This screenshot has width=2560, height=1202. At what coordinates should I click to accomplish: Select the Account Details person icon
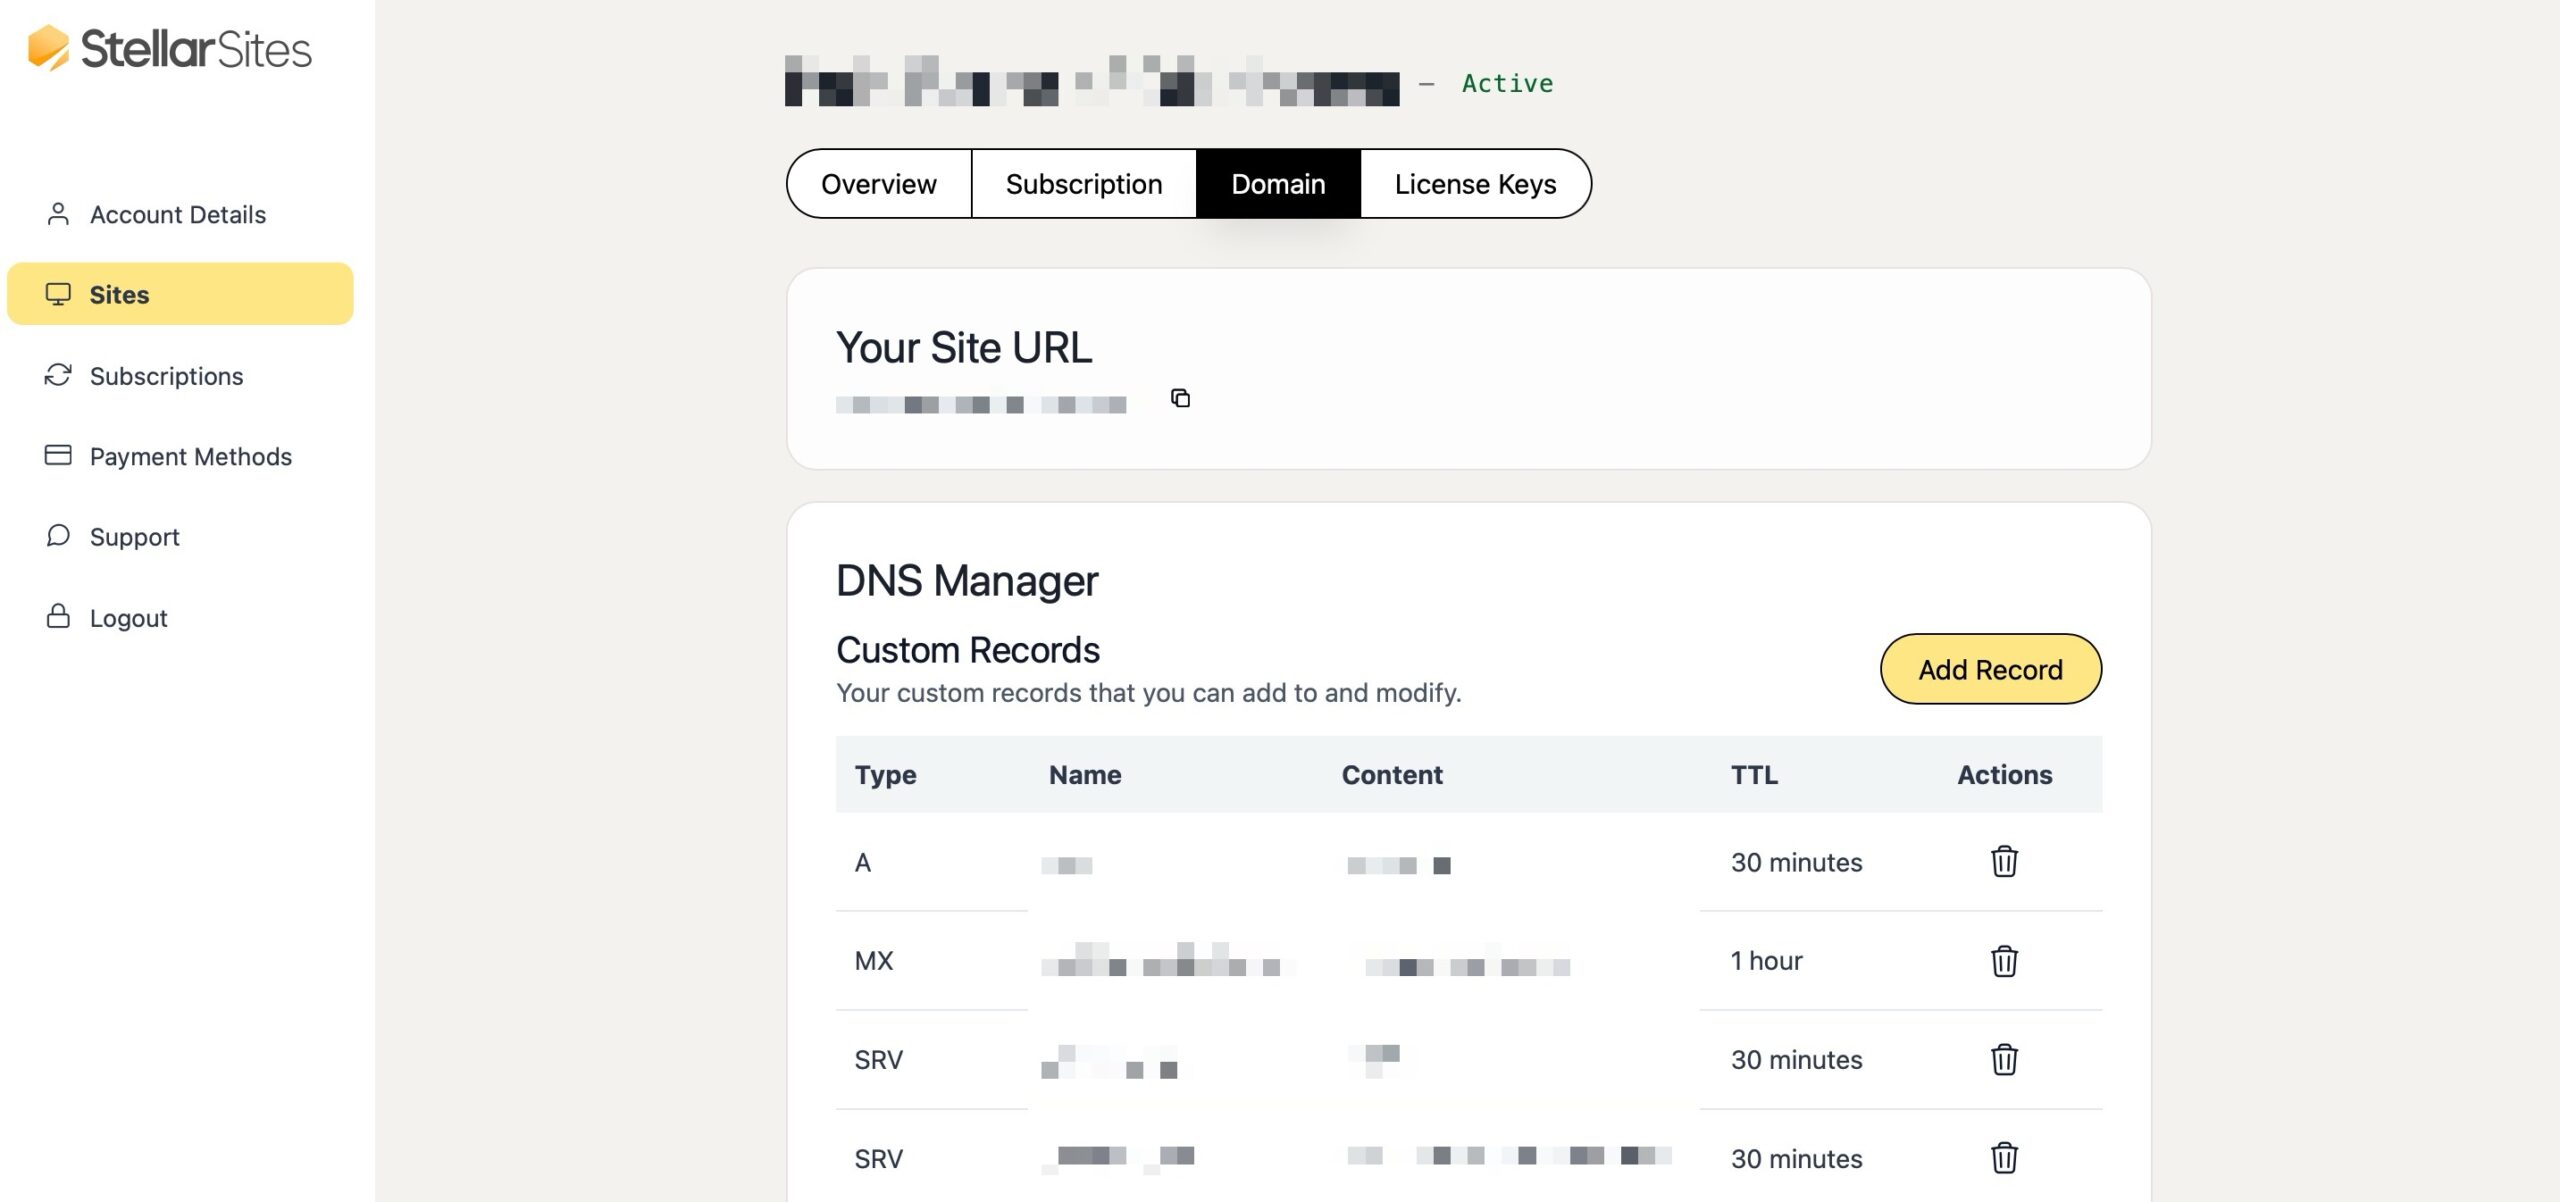tap(57, 213)
